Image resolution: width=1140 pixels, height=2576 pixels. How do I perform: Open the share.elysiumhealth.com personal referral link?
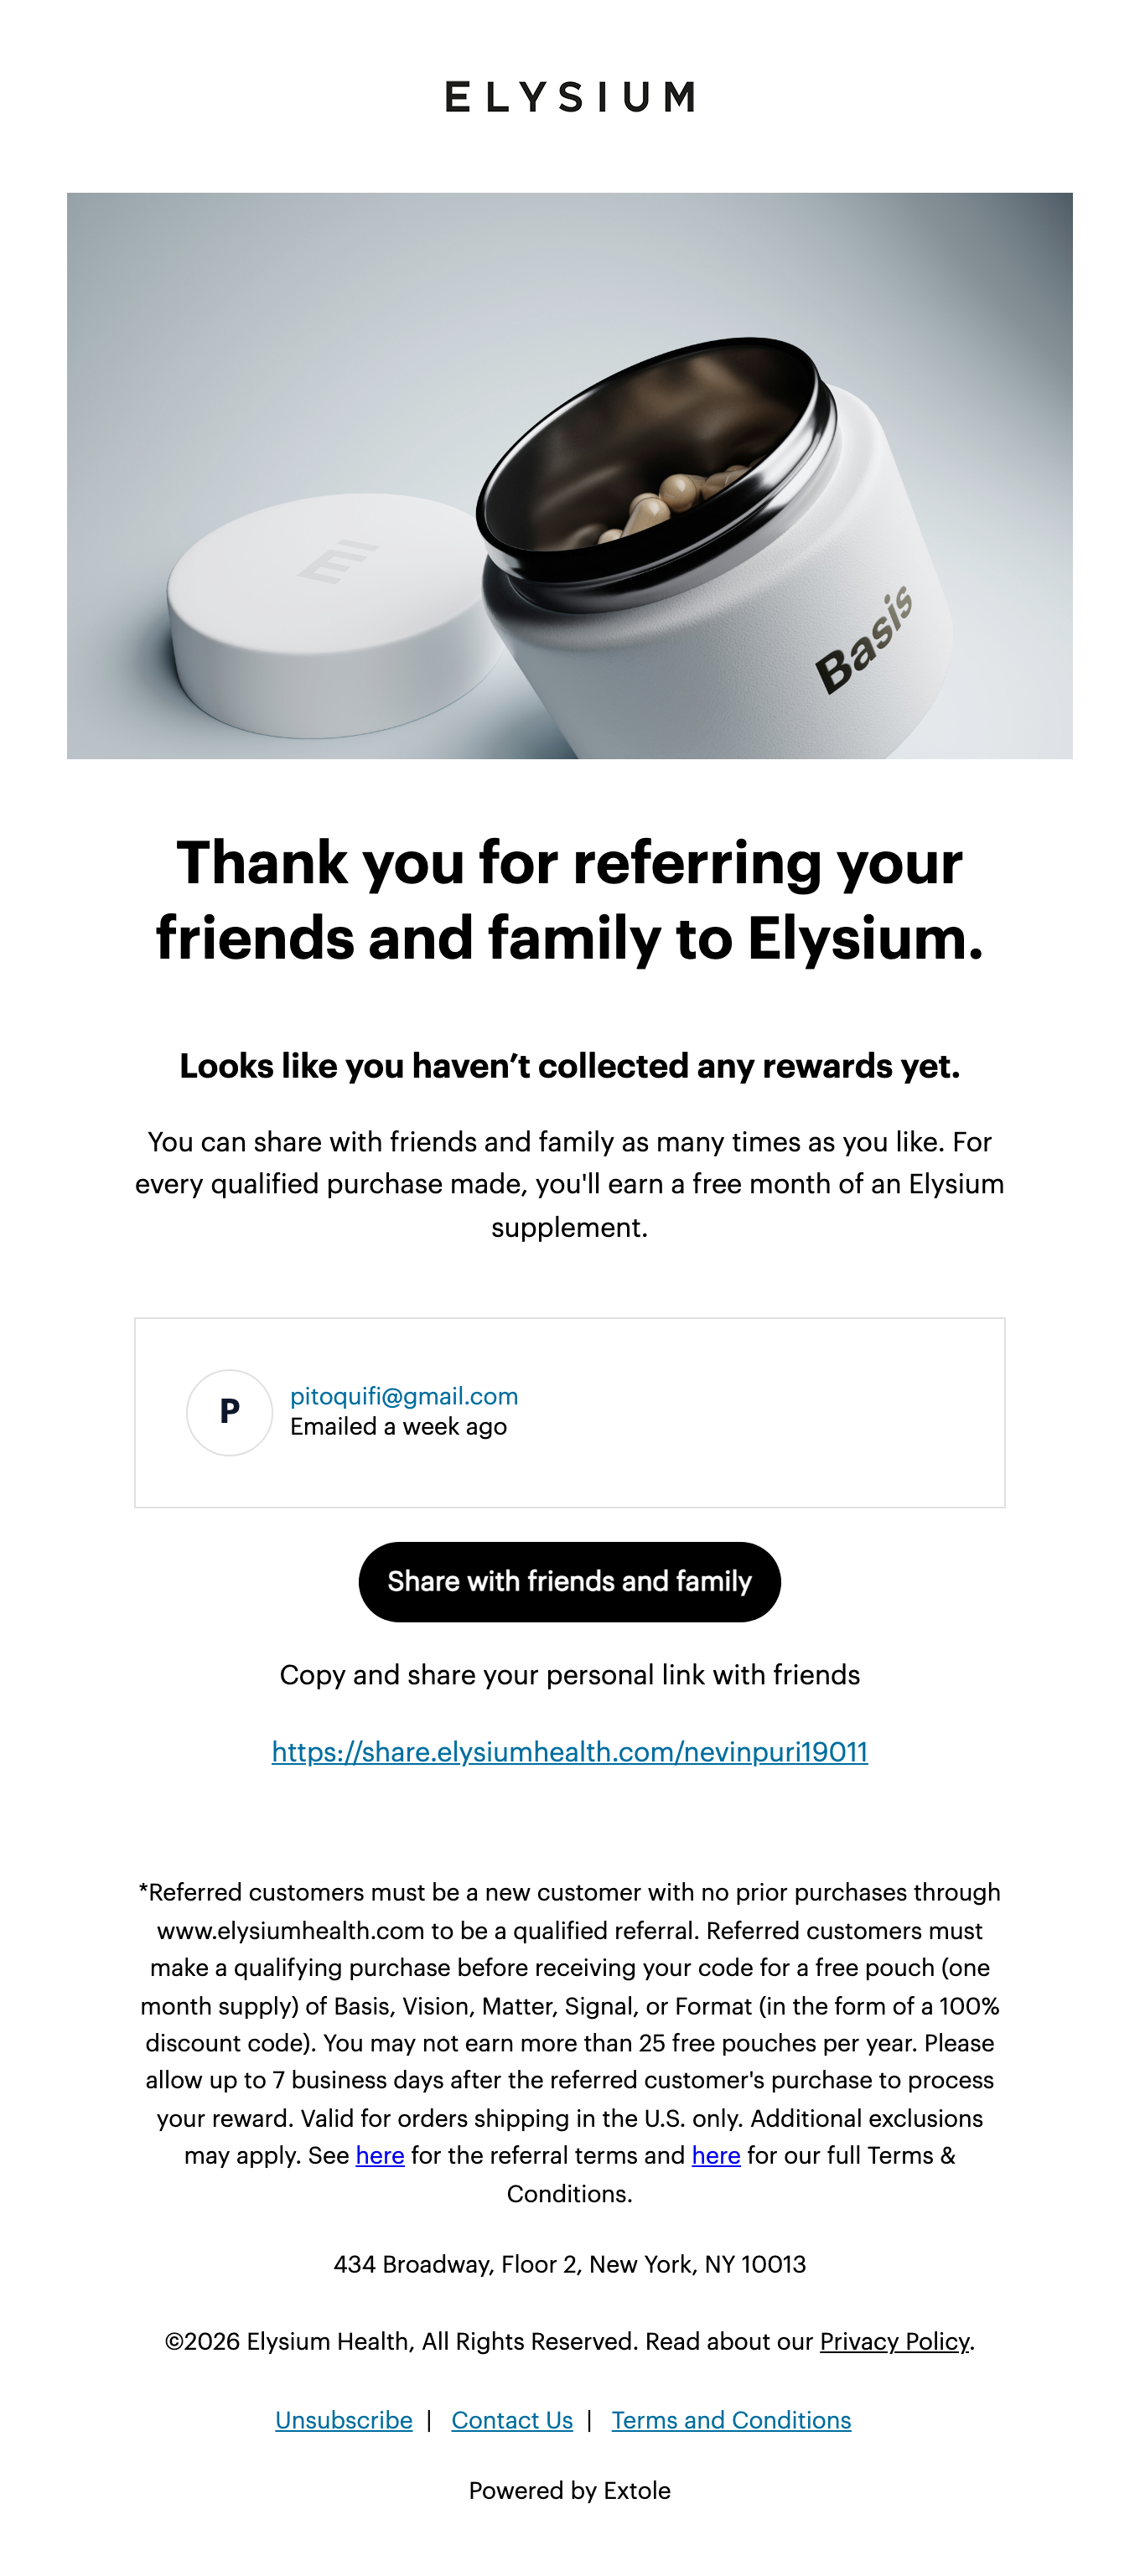[569, 1751]
